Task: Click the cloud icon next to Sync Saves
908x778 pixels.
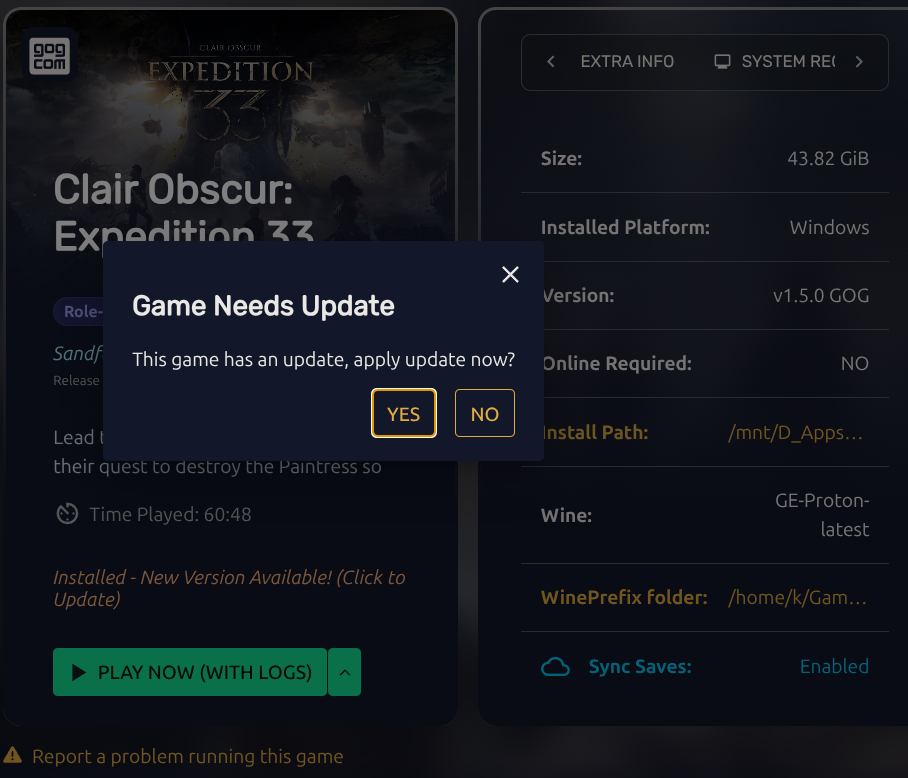Action: point(555,667)
